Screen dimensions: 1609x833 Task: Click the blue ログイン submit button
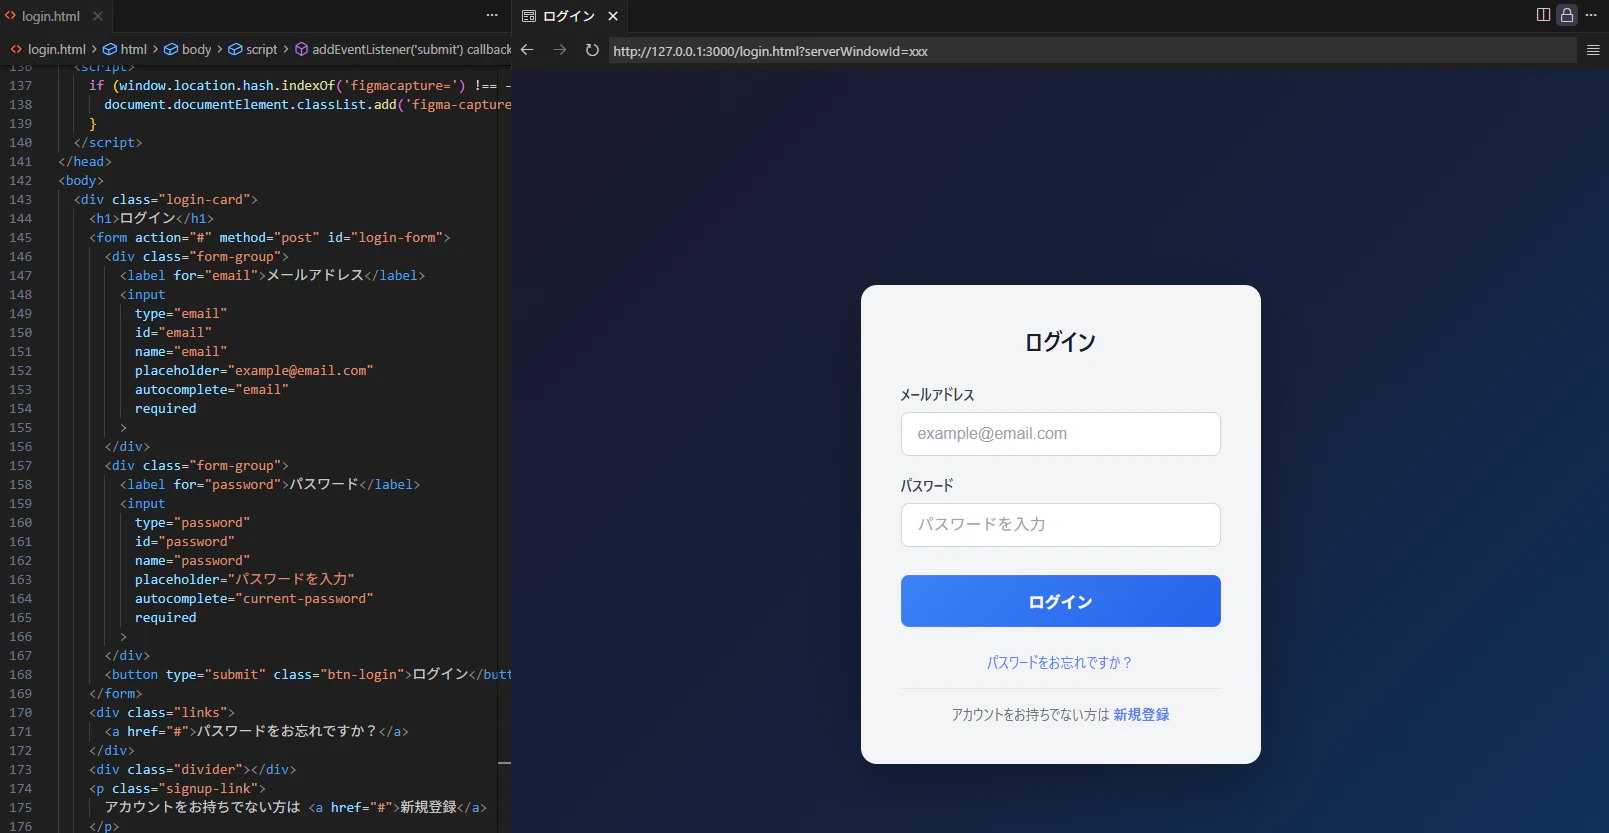(x=1060, y=601)
